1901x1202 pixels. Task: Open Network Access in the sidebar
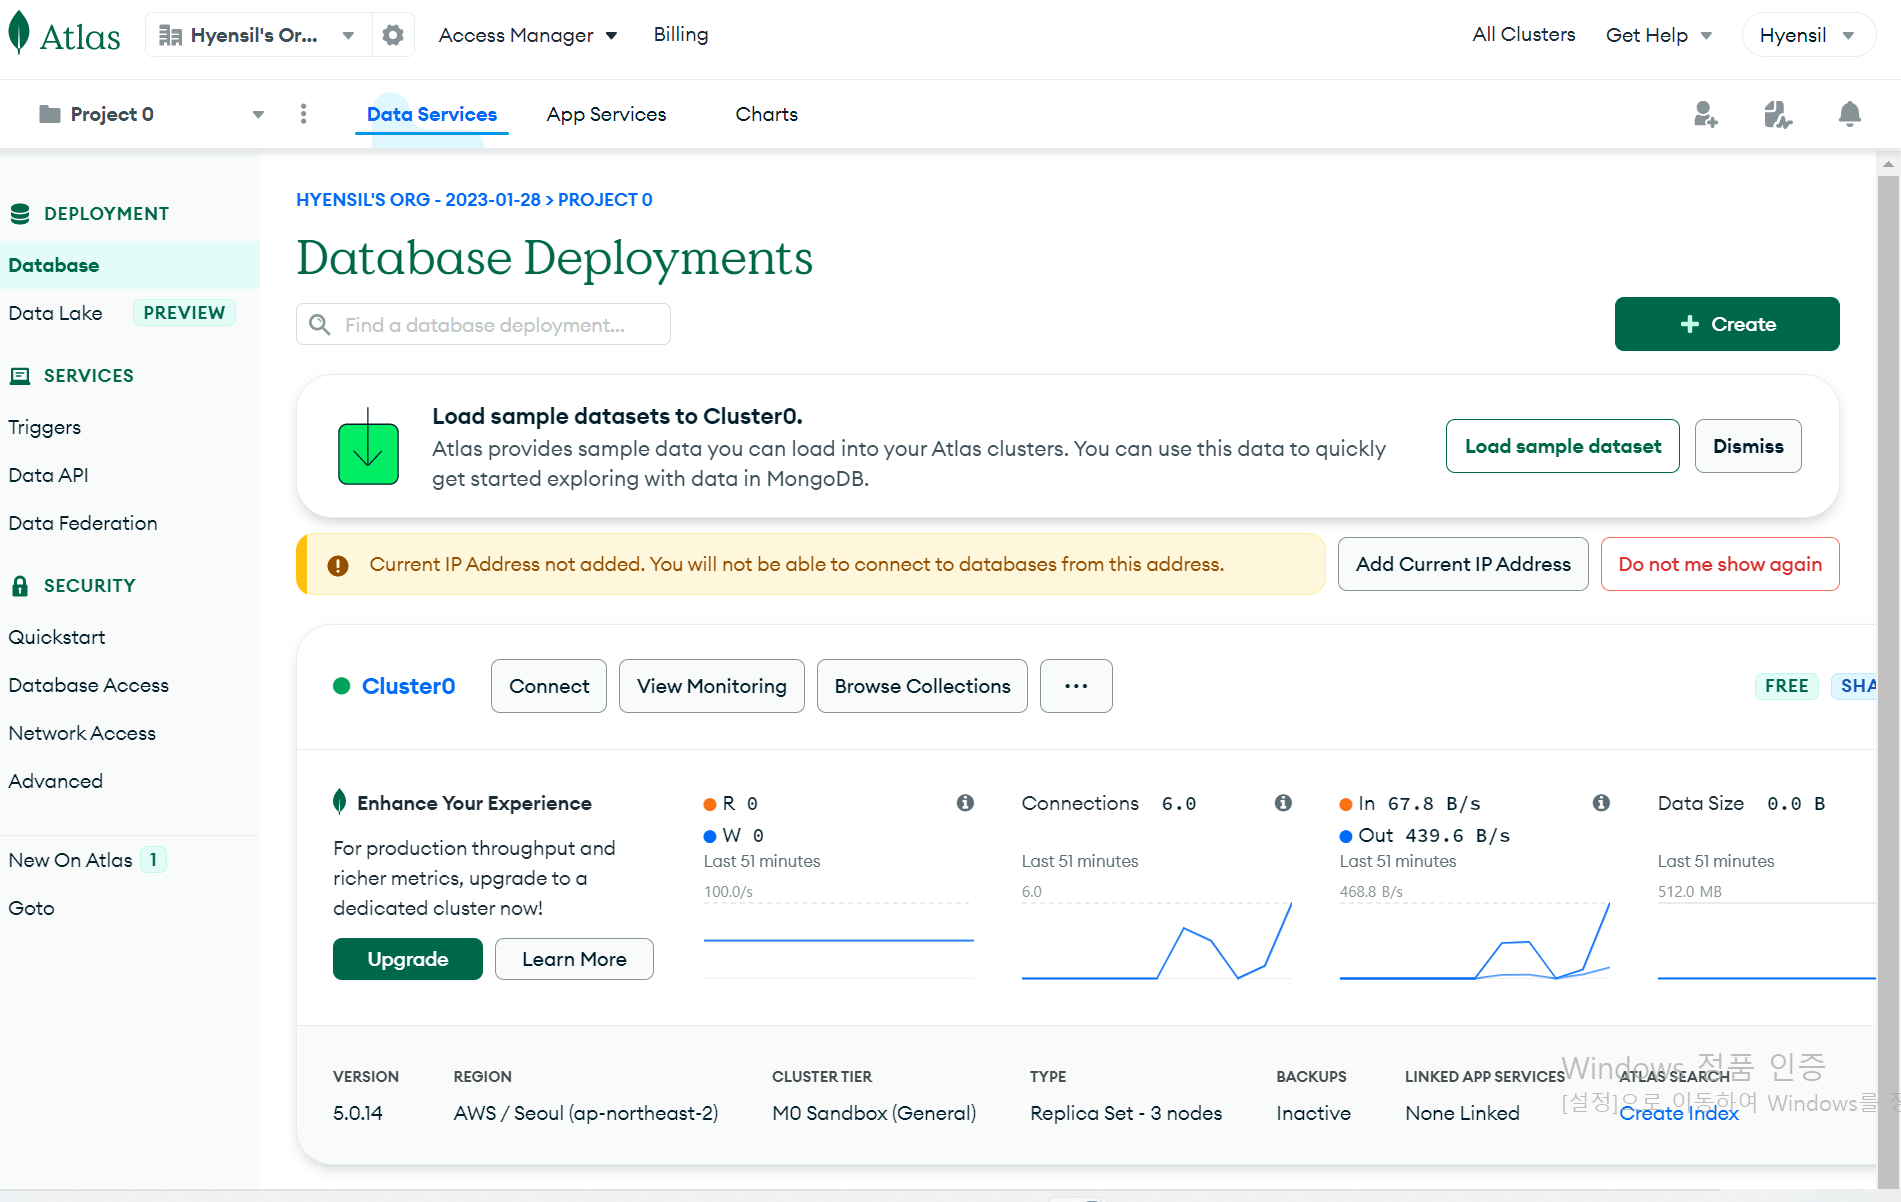[82, 733]
